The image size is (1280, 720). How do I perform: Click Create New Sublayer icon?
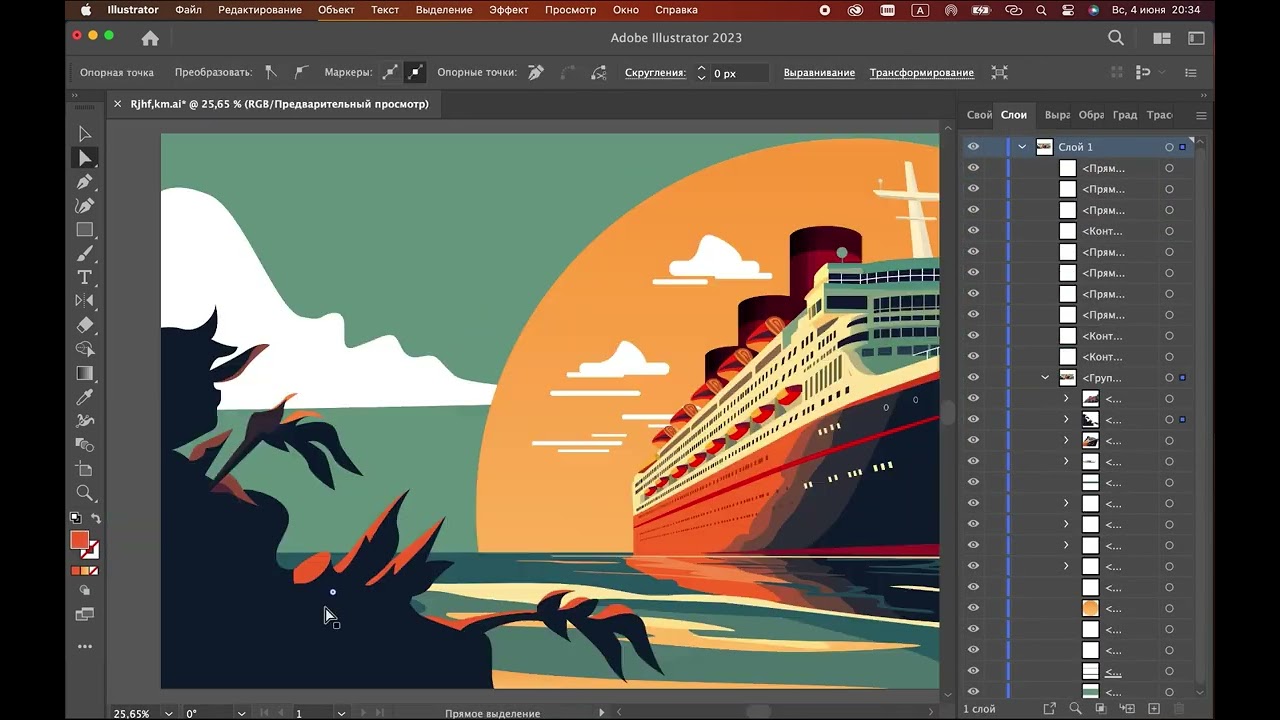pos(1127,709)
